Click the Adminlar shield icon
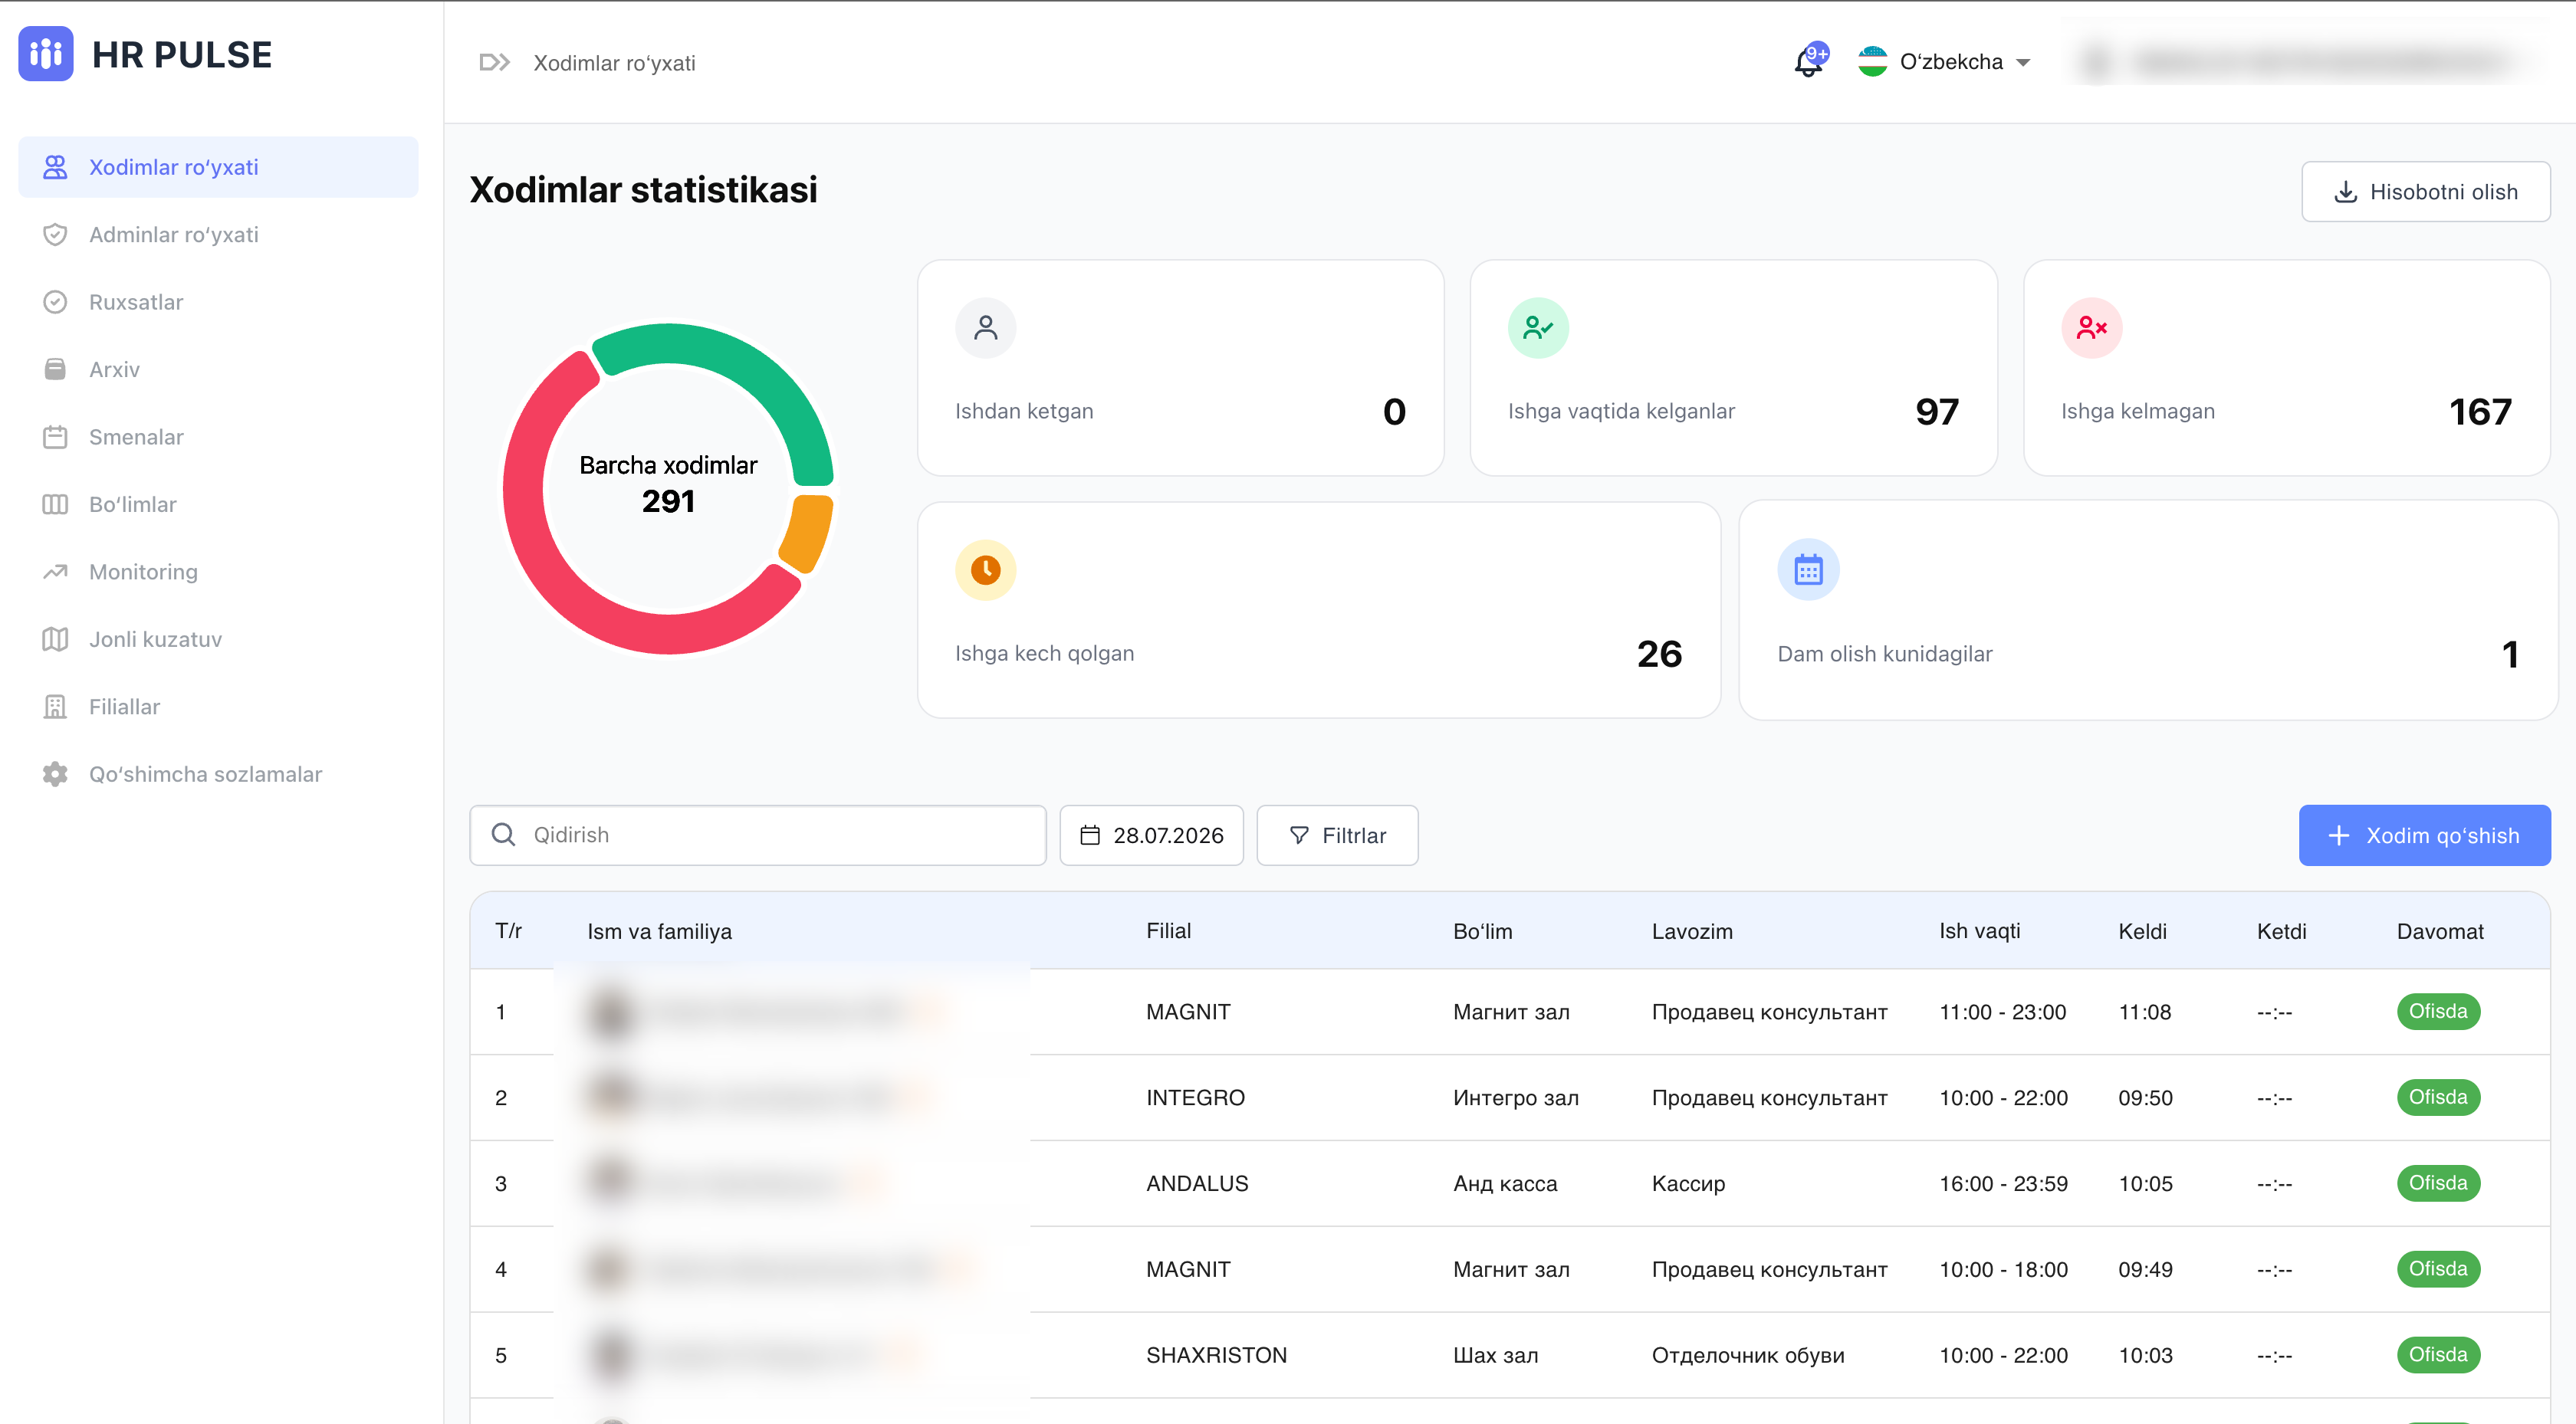 [x=55, y=234]
